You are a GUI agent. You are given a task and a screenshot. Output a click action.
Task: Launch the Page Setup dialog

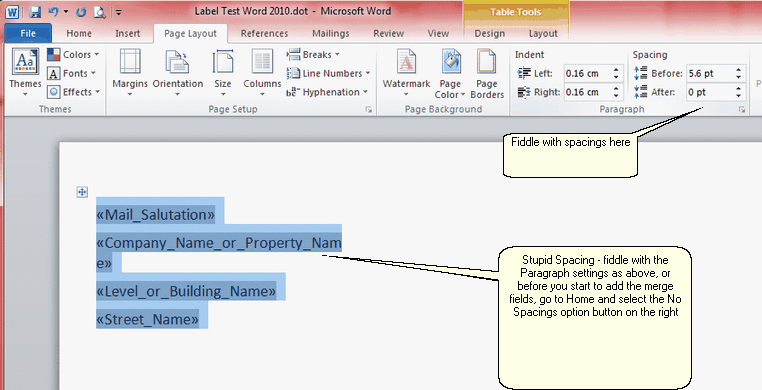coord(369,110)
